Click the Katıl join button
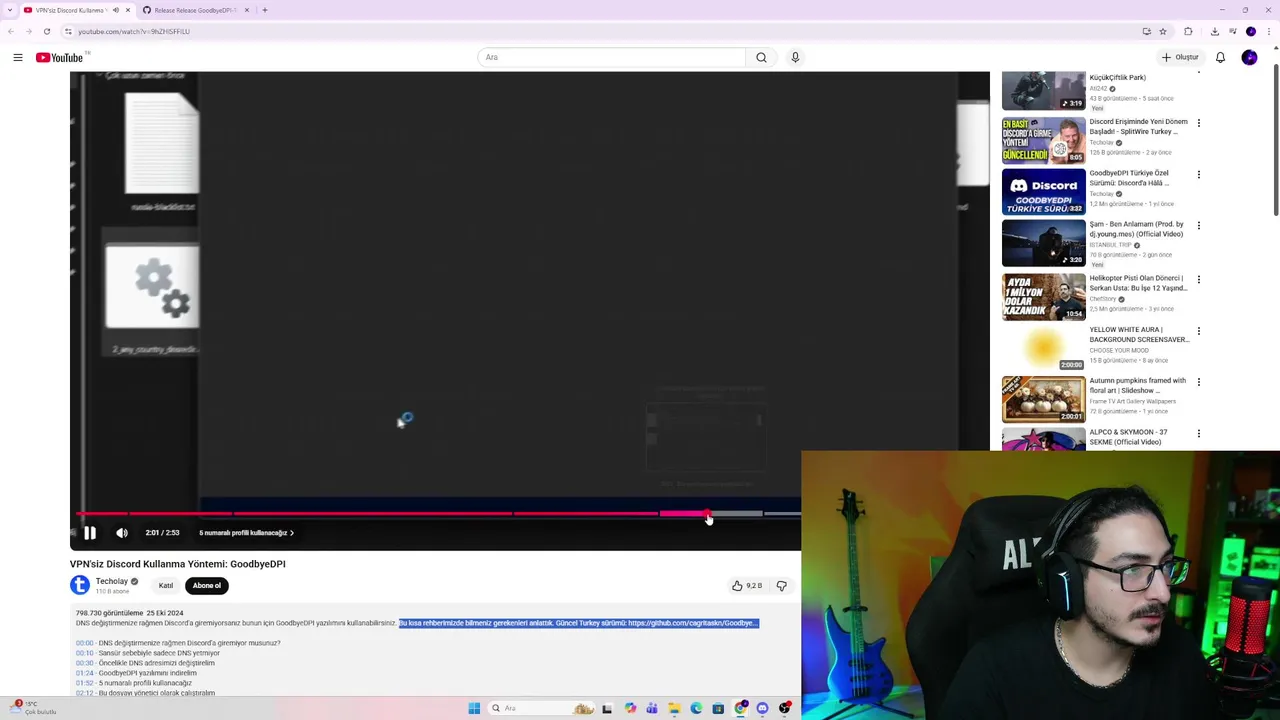Image resolution: width=1280 pixels, height=720 pixels. [x=166, y=586]
